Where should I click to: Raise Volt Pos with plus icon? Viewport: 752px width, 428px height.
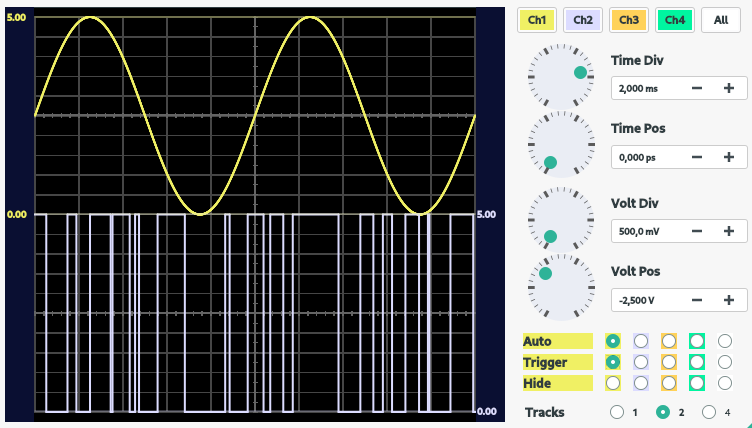729,300
